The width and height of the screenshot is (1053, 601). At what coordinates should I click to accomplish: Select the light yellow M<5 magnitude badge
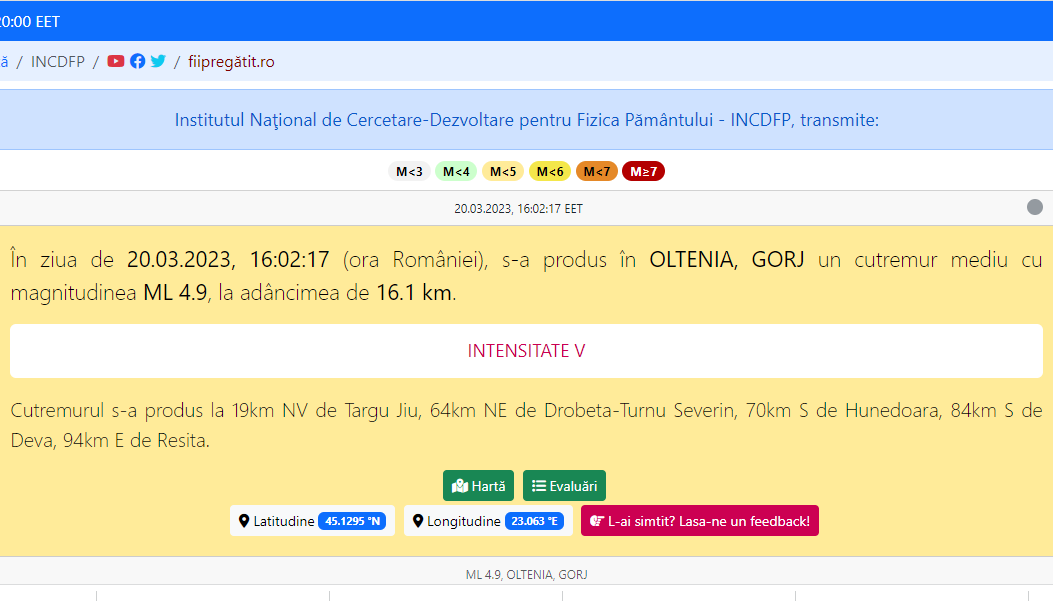tap(503, 171)
